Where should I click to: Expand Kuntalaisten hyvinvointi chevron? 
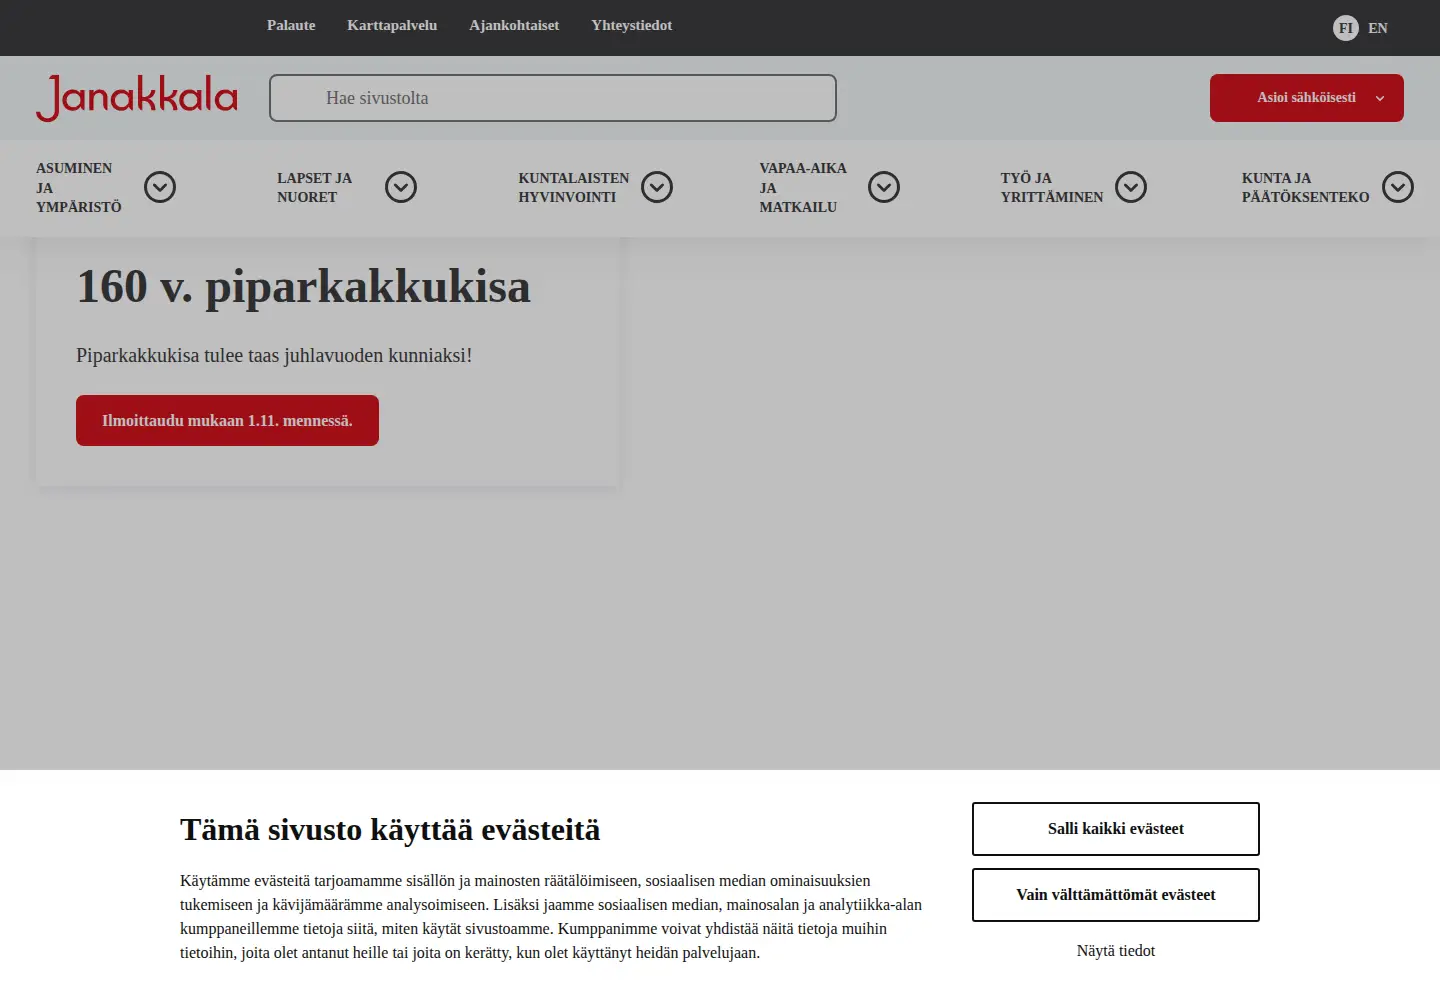pos(657,187)
